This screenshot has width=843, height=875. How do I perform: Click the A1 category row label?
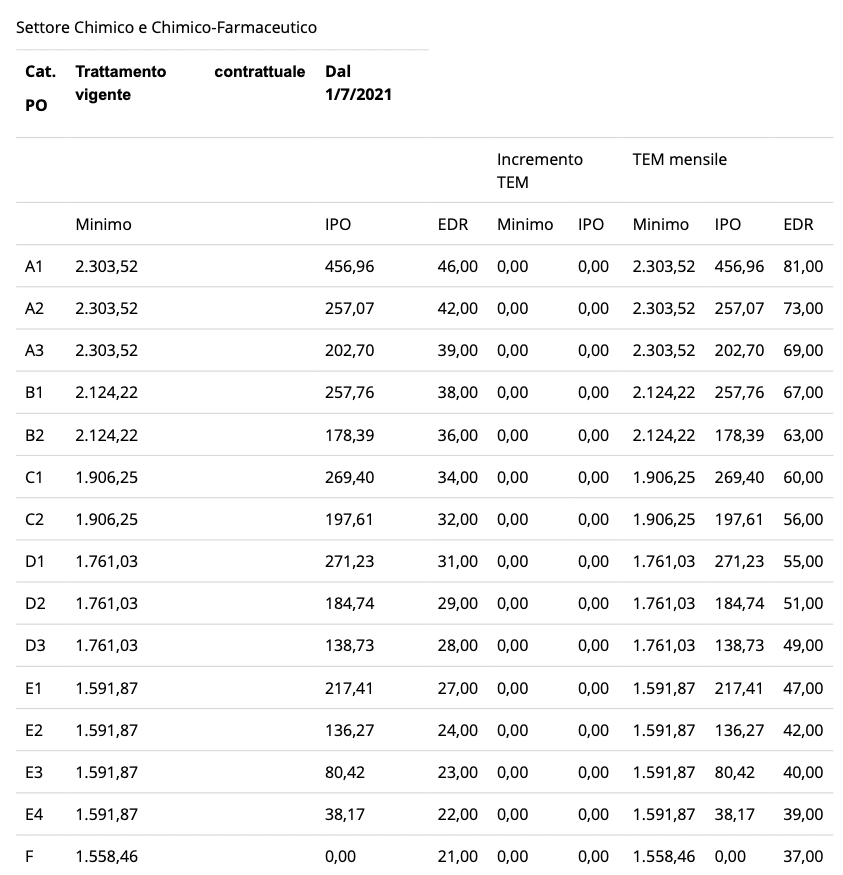[34, 266]
